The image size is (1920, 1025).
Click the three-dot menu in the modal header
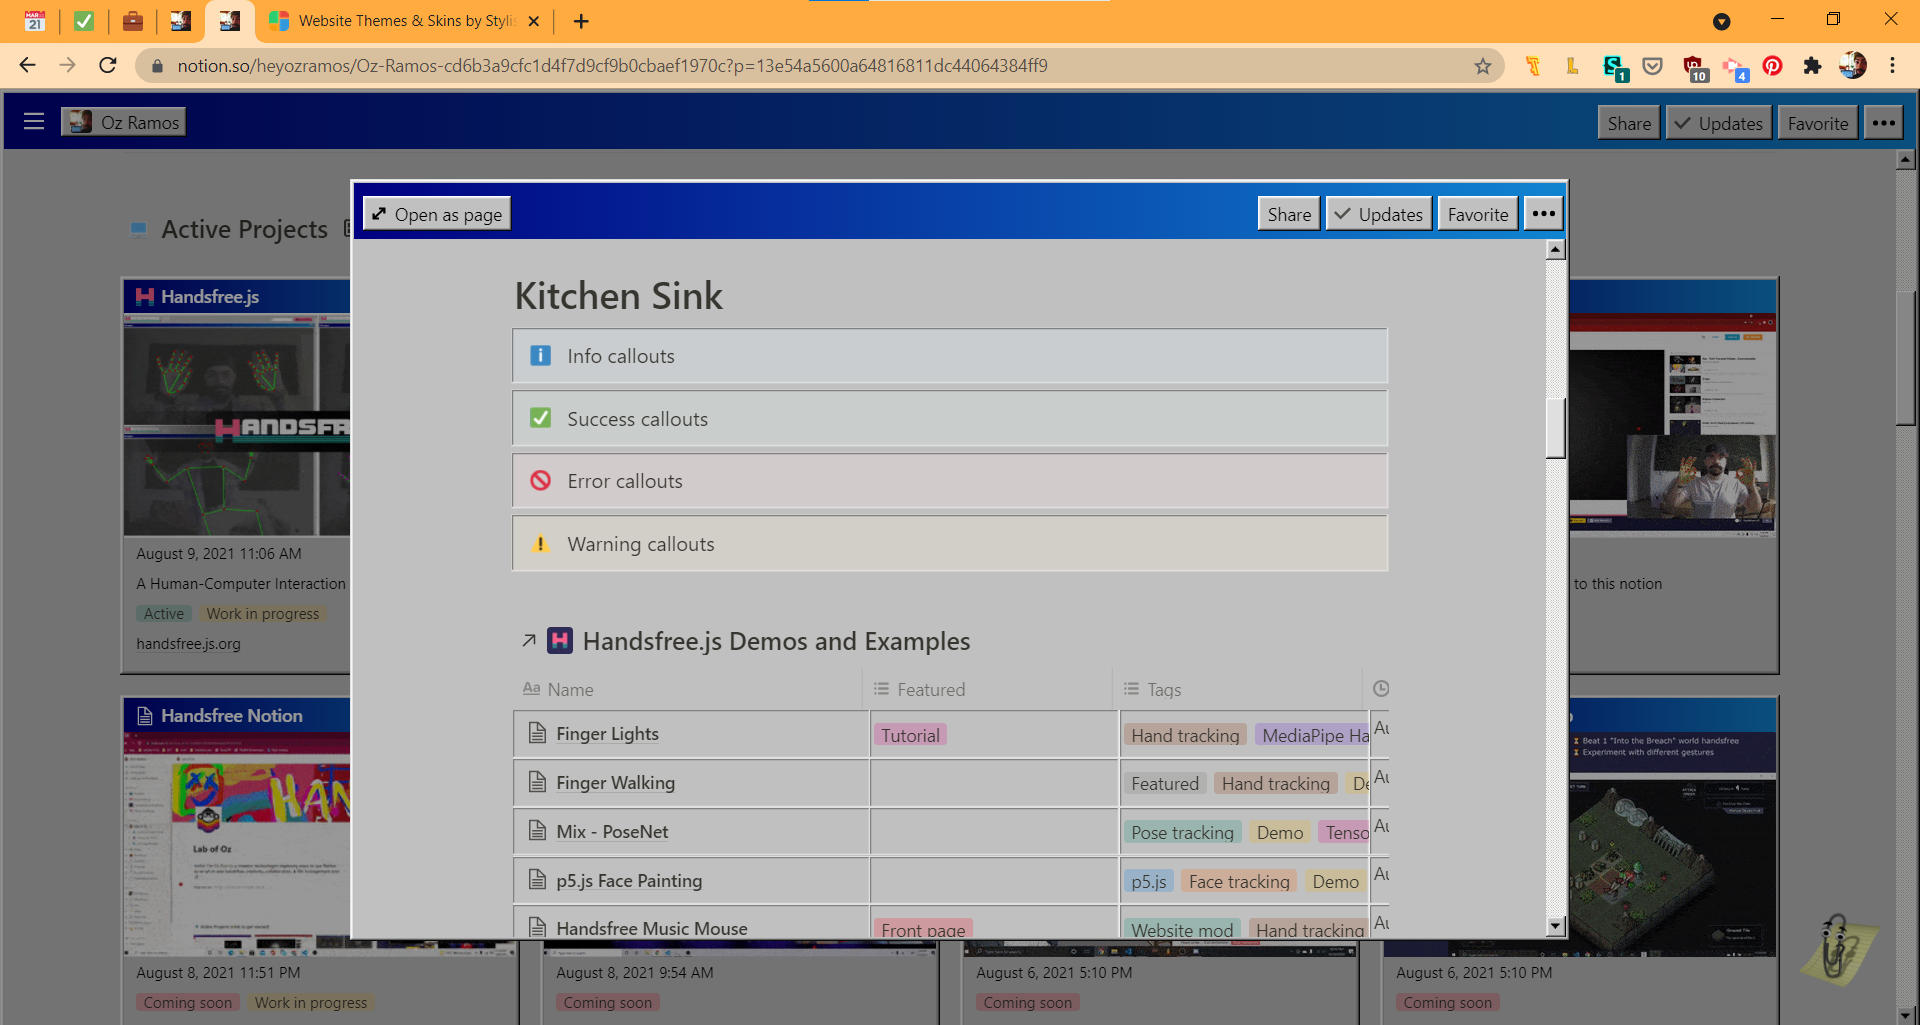(x=1543, y=214)
